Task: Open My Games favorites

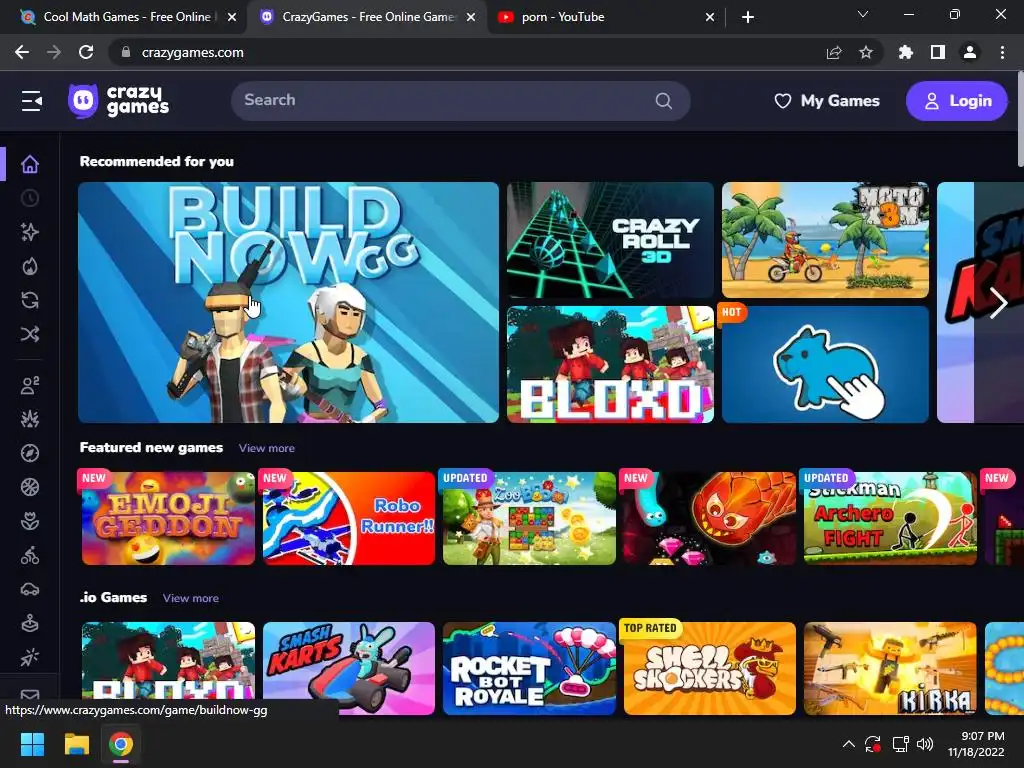Action: pos(827,101)
